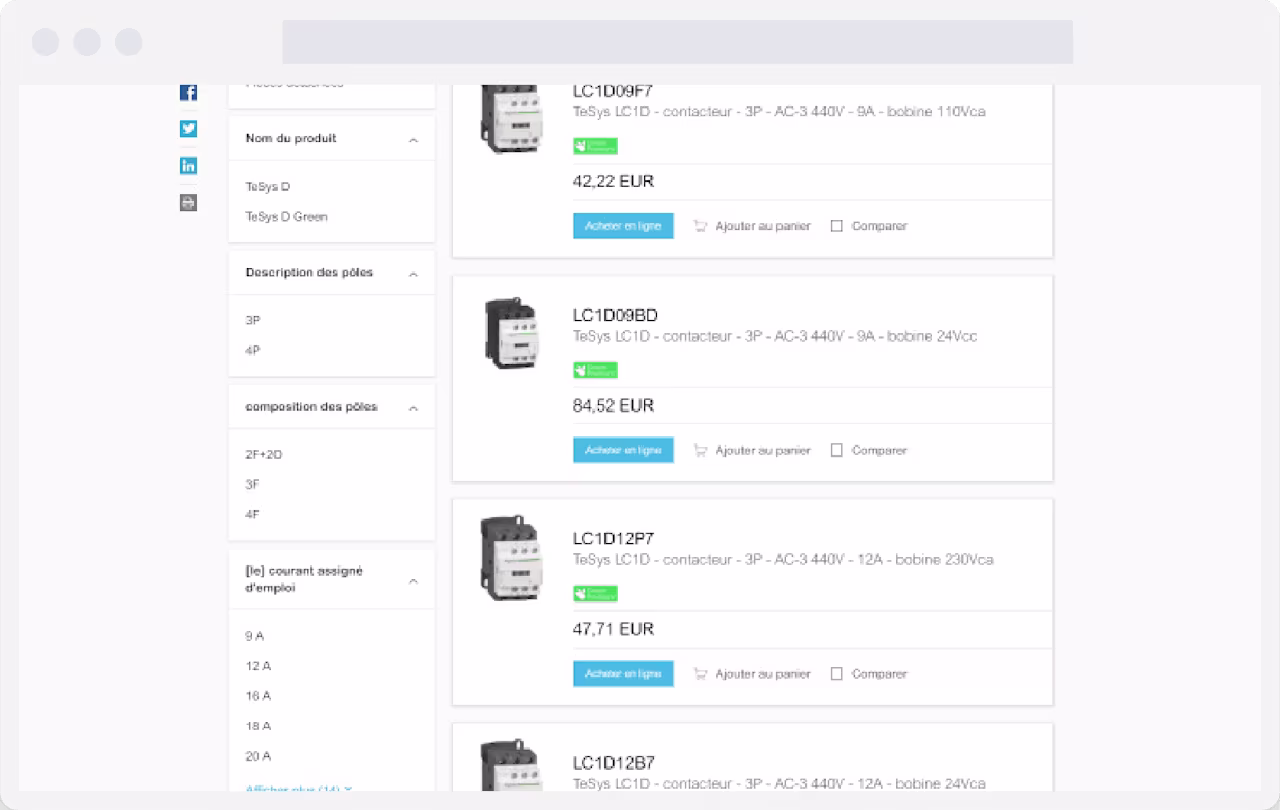Collapse the composition des pôles filter
Image resolution: width=1280 pixels, height=810 pixels.
pos(413,408)
